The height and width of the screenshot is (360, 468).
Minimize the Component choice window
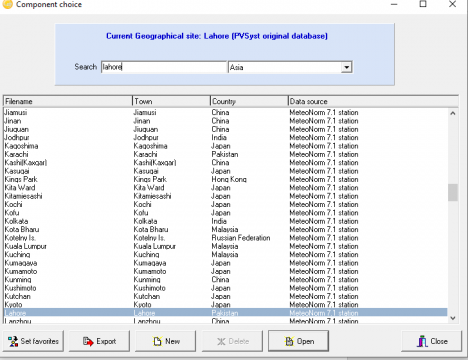click(394, 4)
